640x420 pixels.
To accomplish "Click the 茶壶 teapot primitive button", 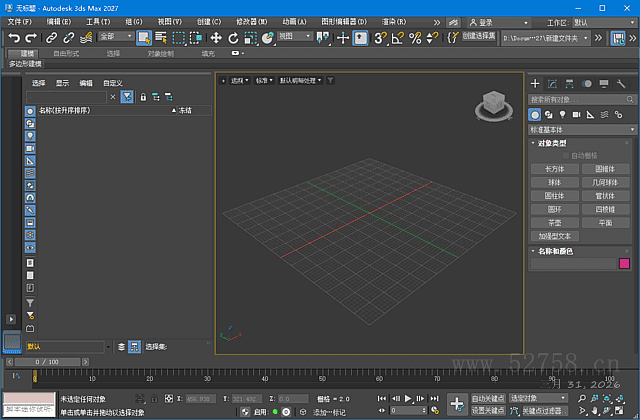I will pos(554,223).
